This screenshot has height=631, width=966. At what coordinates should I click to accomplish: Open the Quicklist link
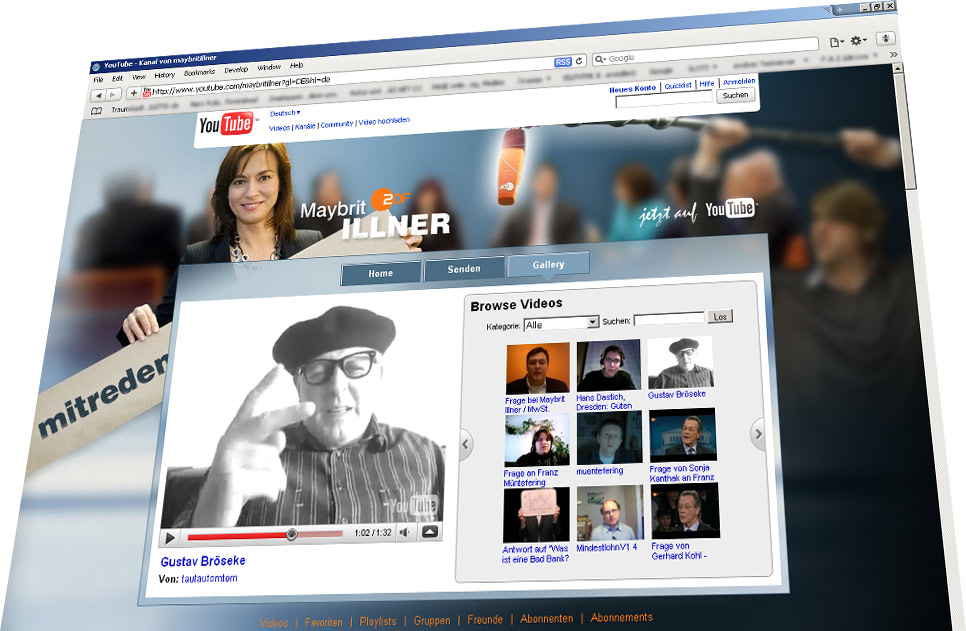pos(678,86)
